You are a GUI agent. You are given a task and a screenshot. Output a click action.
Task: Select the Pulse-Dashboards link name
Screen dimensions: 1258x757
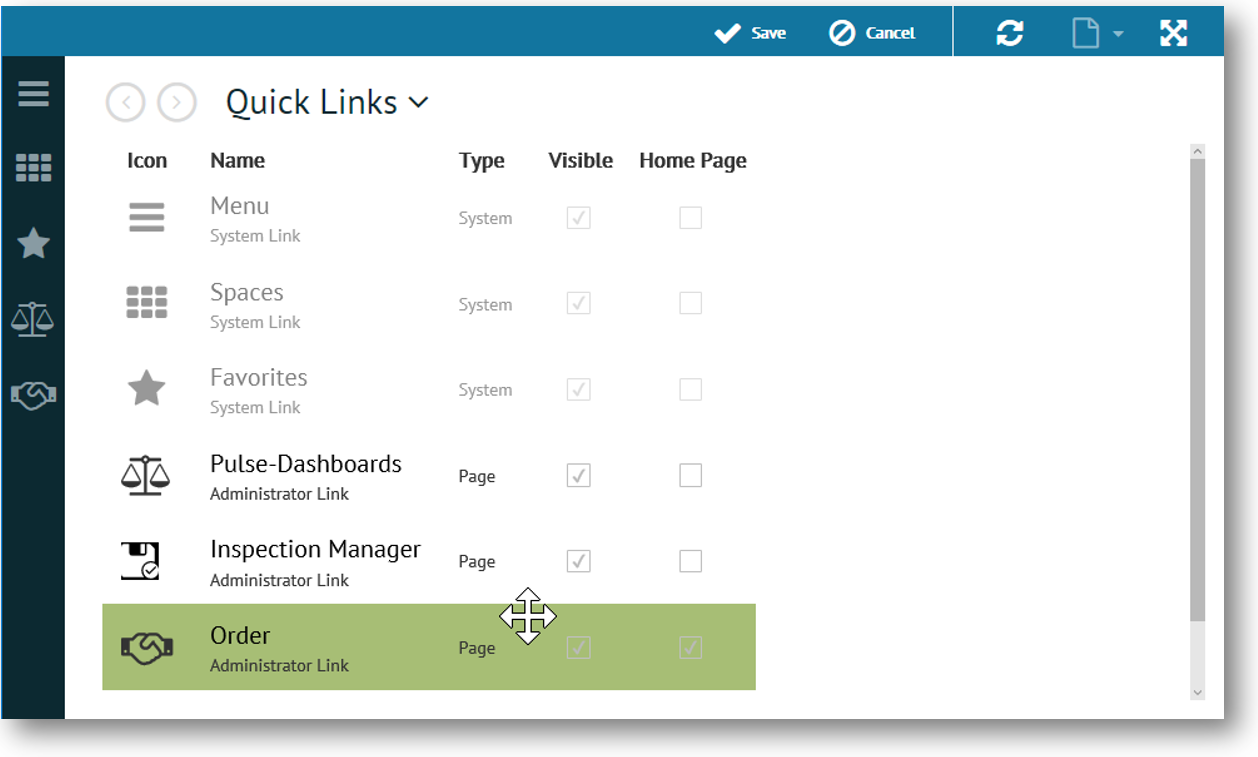[x=306, y=464]
